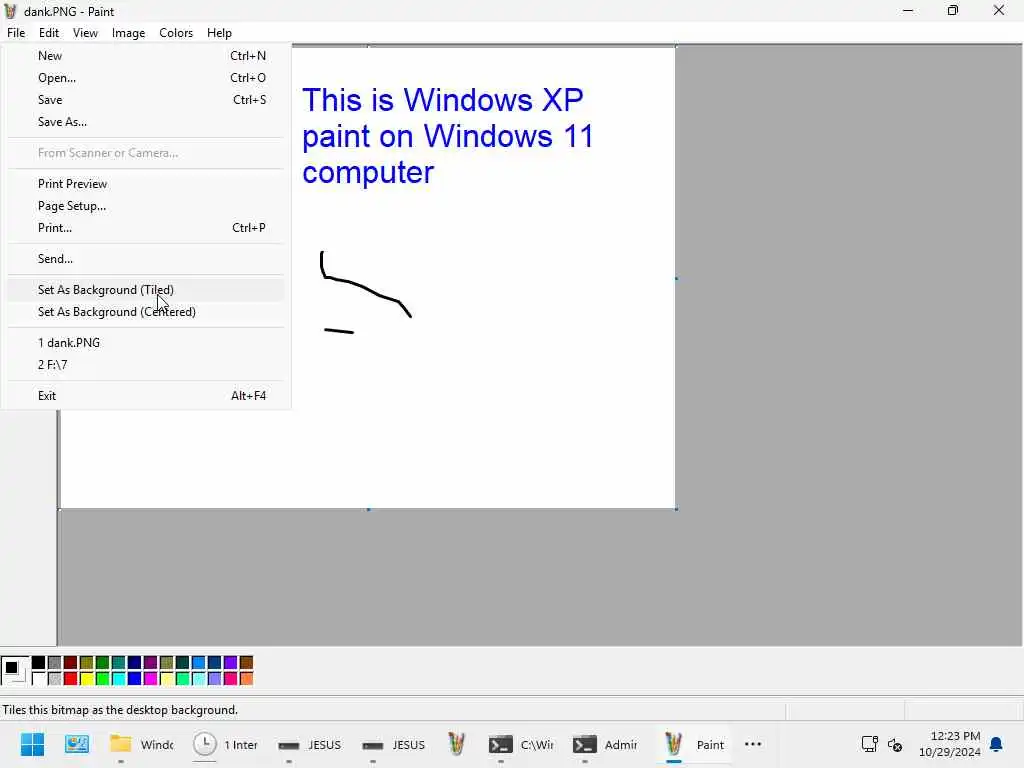The image size is (1024, 768).
Task: Pick the orange swatch in bottom row
Action: [x=246, y=679]
